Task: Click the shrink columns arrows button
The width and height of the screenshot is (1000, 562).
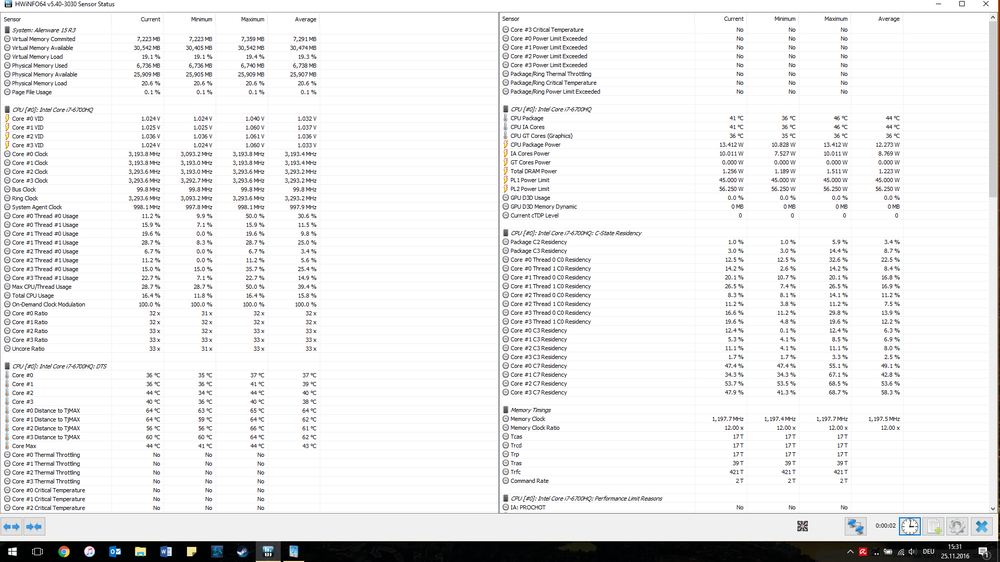Action: point(34,526)
